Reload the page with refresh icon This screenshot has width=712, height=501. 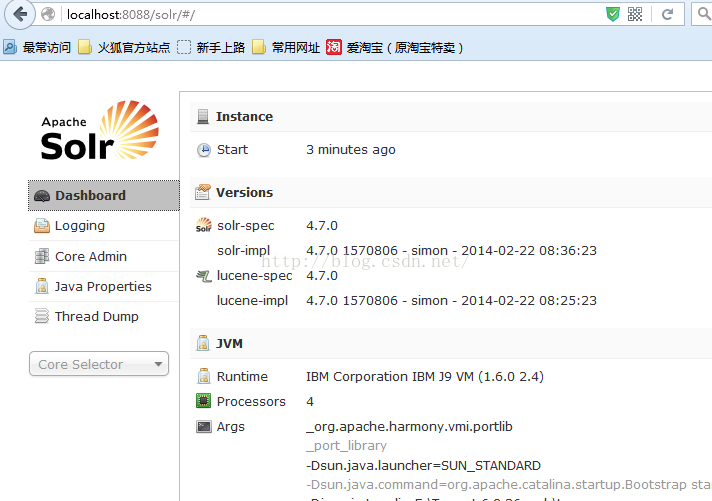click(667, 15)
